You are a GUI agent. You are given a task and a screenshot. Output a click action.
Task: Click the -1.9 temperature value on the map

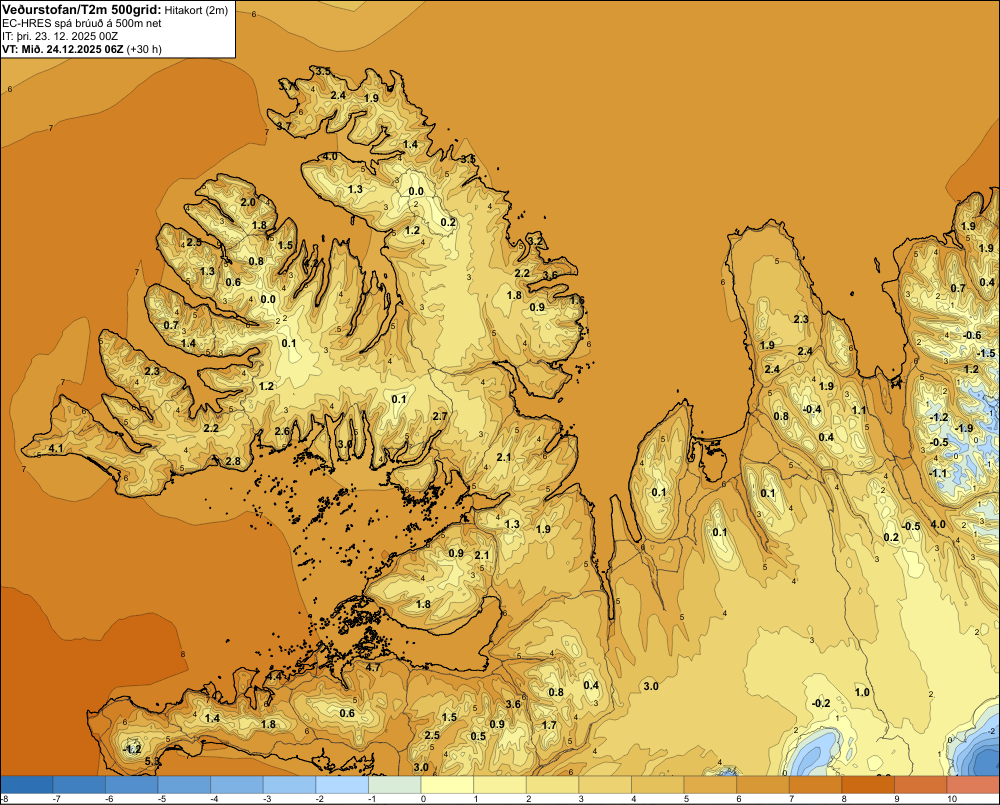pyautogui.click(x=964, y=427)
